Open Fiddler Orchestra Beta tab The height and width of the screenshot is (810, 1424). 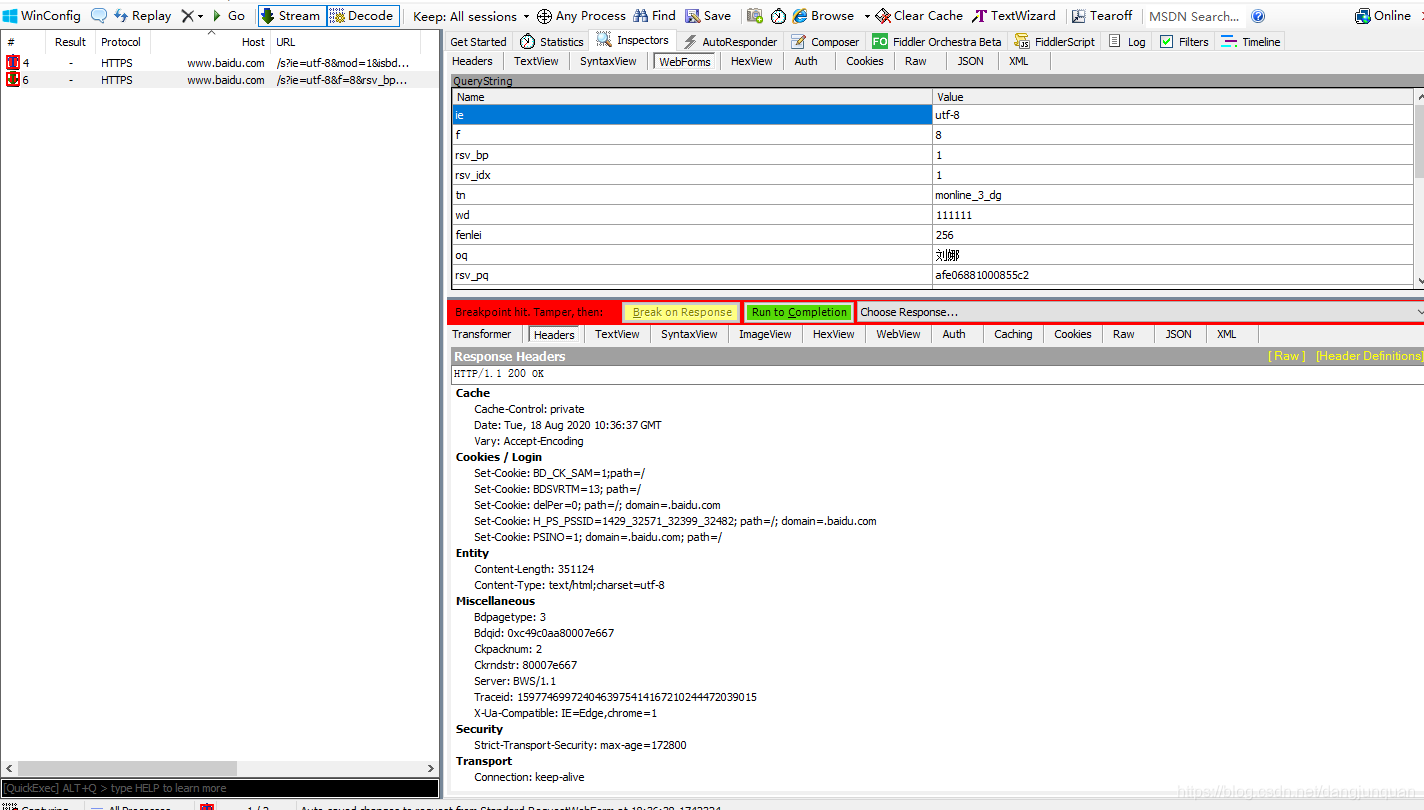[x=937, y=42]
